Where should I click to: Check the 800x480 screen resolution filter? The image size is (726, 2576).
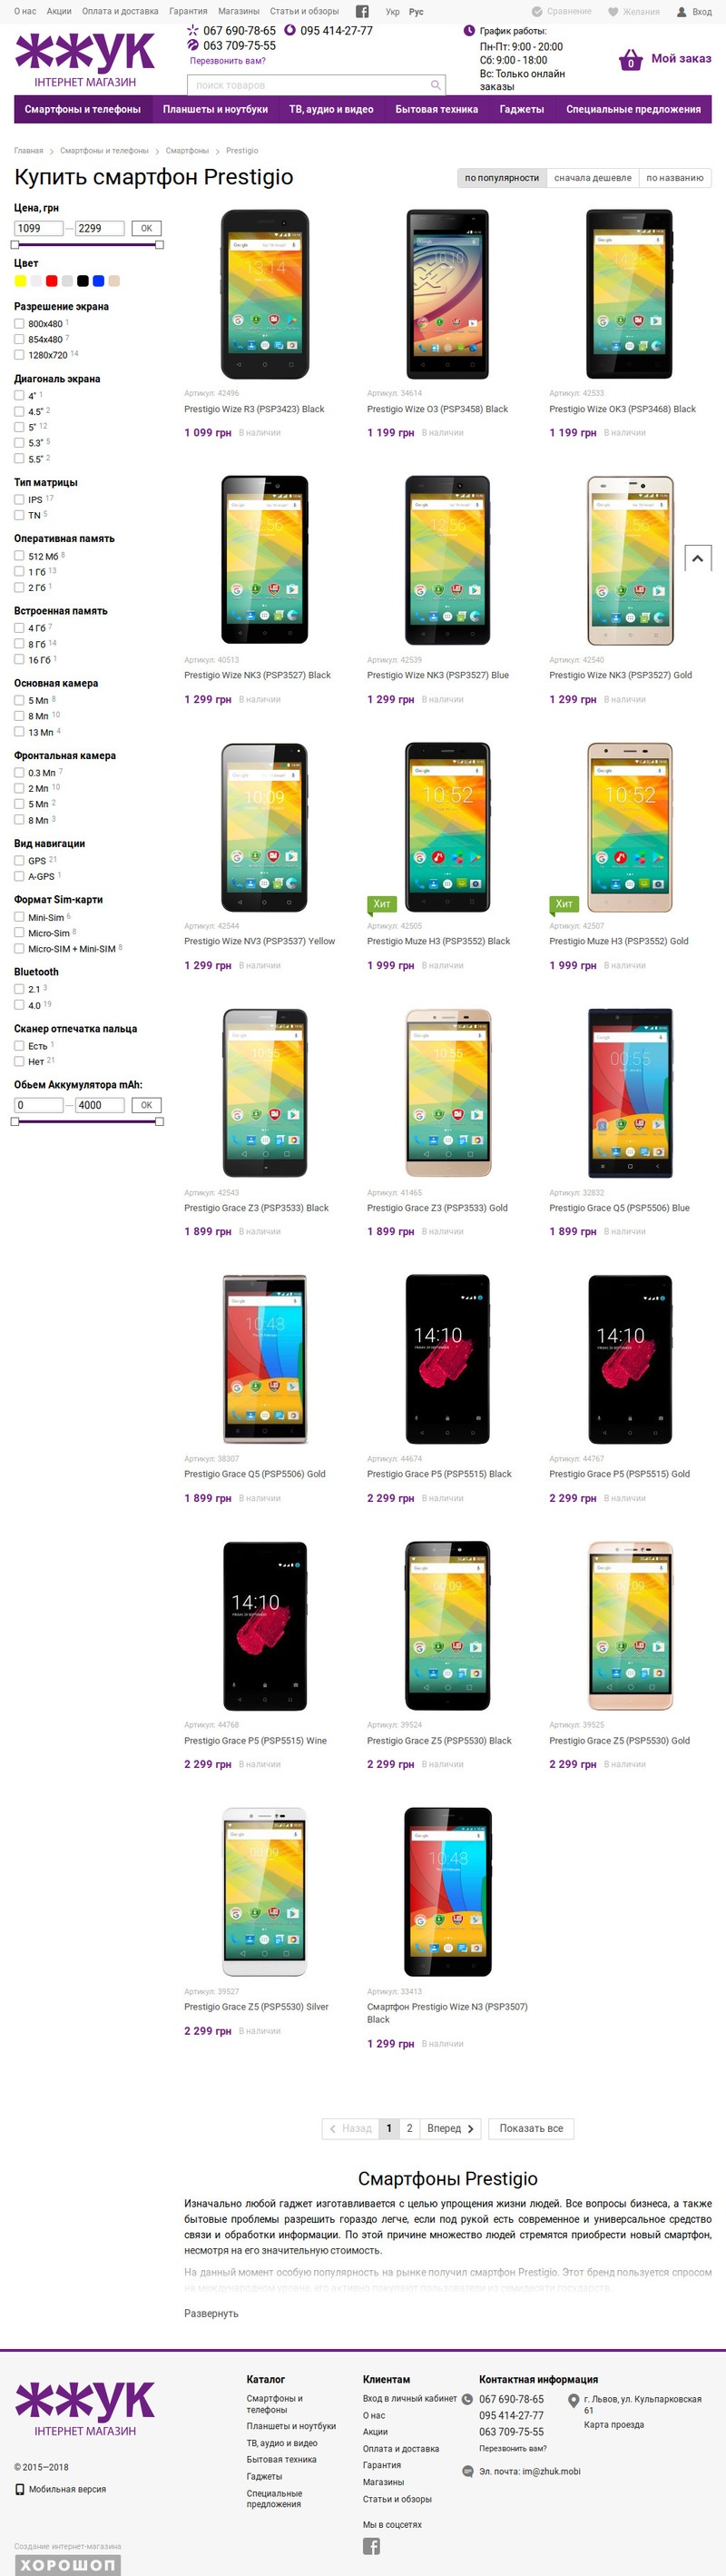click(19, 323)
